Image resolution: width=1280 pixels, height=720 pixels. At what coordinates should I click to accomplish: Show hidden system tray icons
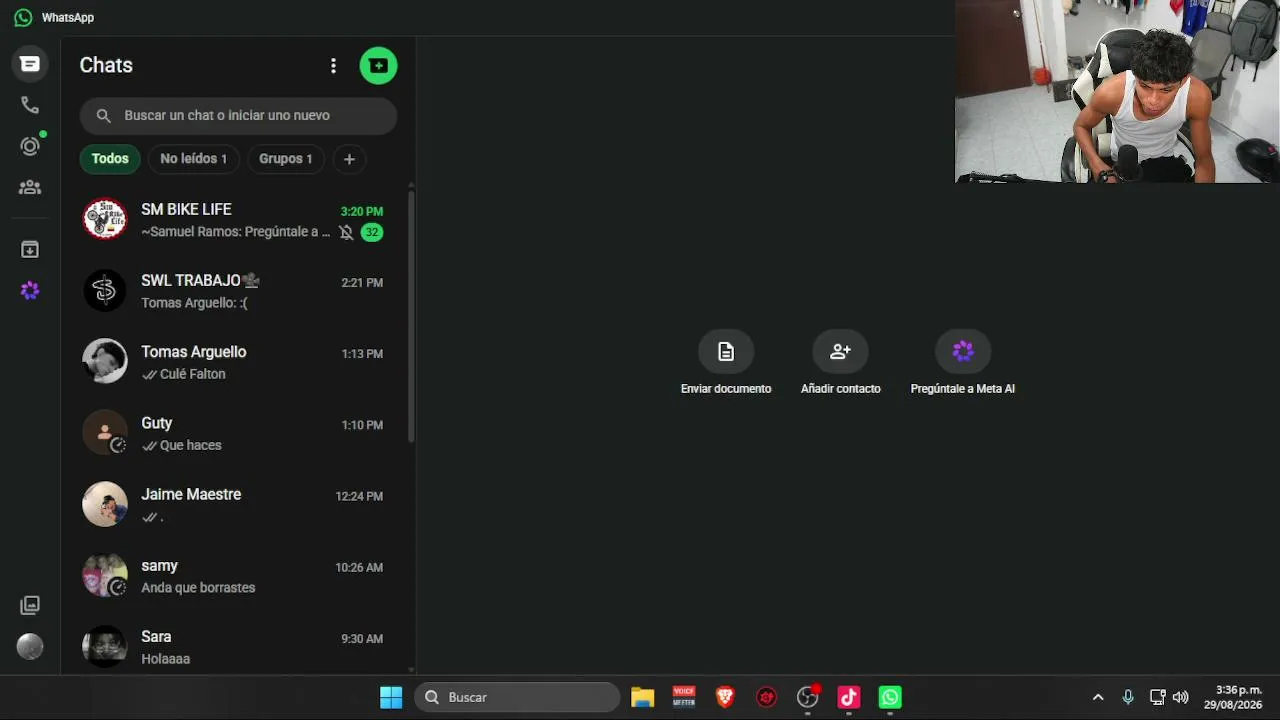click(1098, 697)
